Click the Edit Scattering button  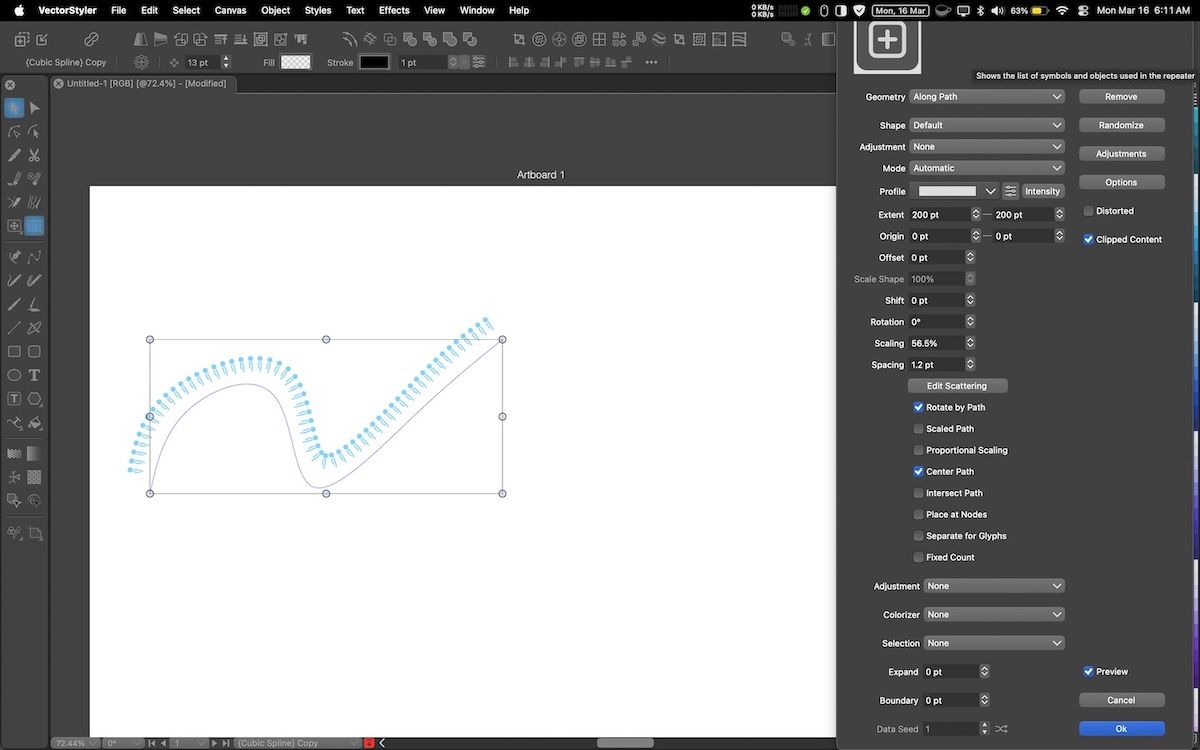tap(957, 386)
